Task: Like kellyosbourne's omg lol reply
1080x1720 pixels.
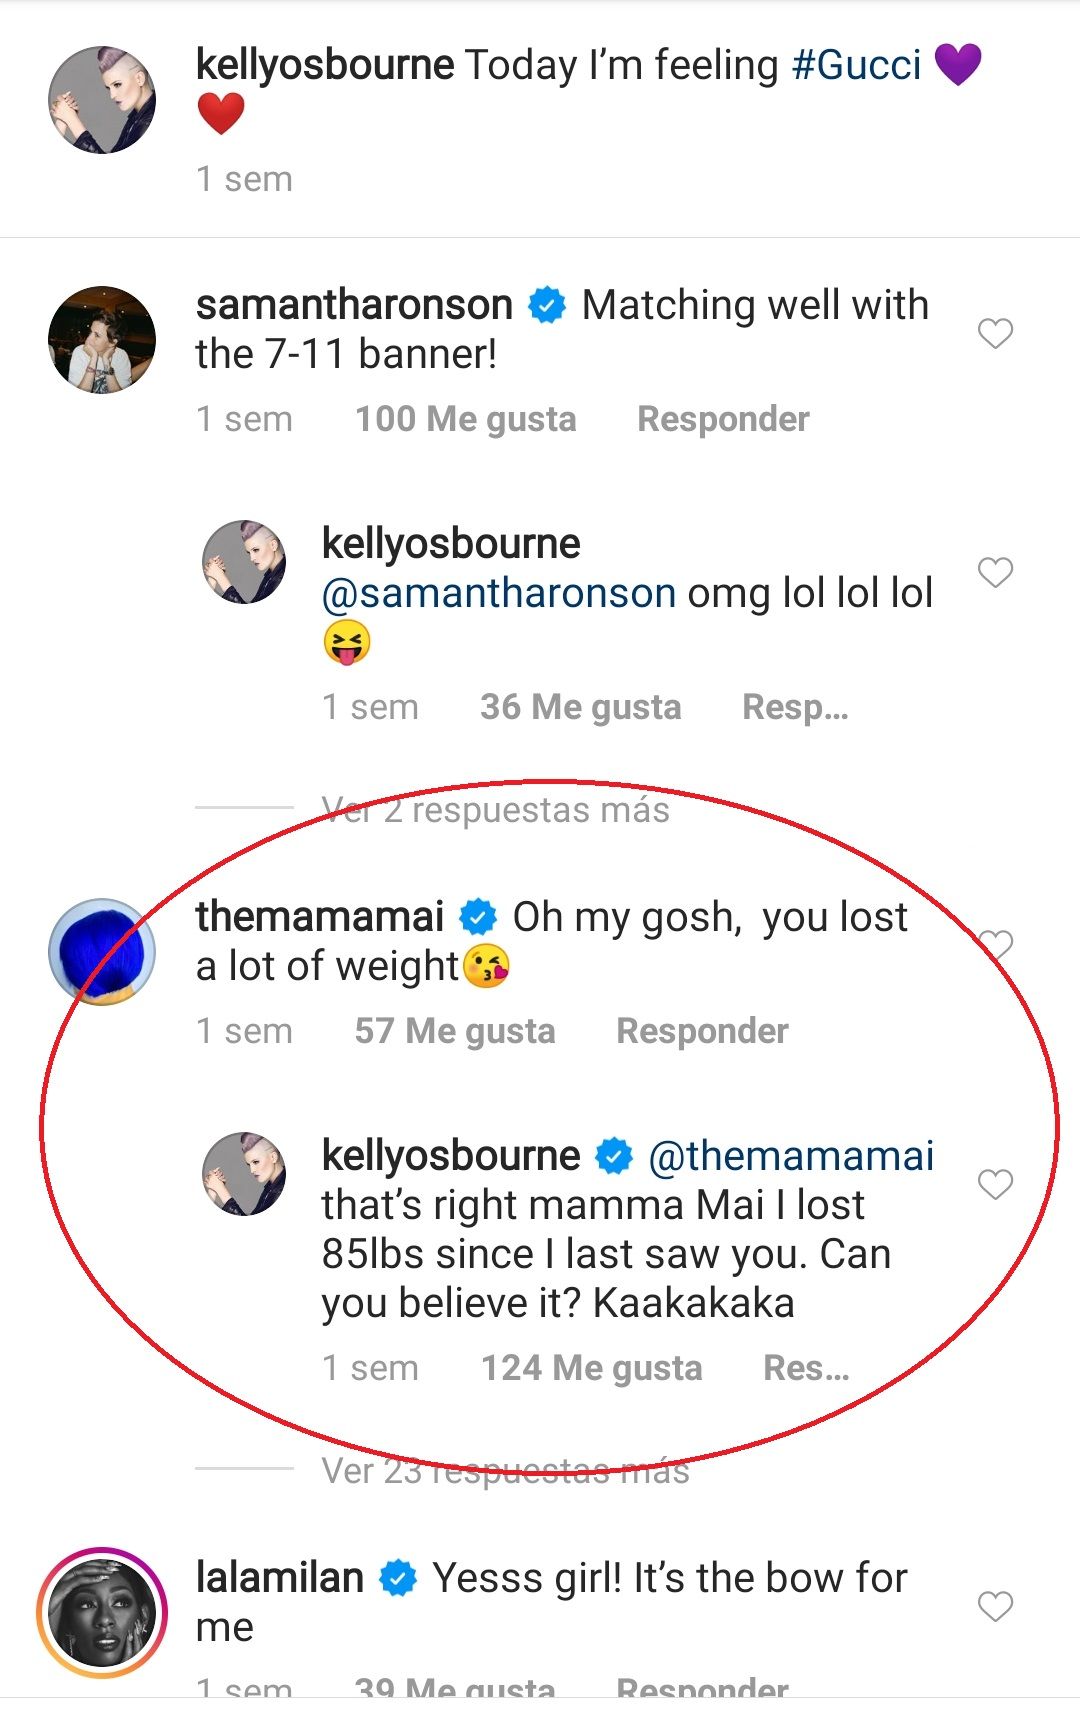Action: click(995, 573)
